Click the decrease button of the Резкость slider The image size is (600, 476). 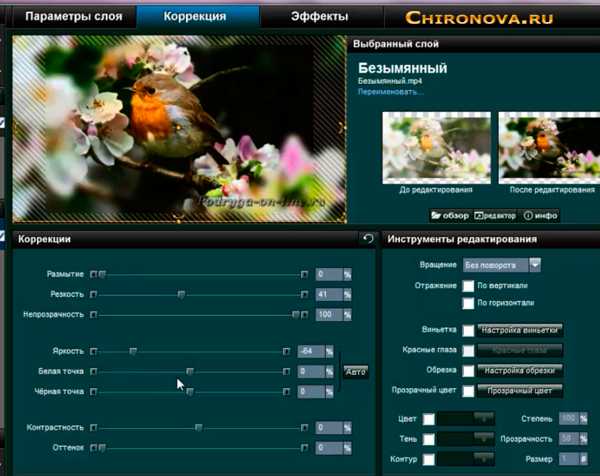click(x=93, y=294)
